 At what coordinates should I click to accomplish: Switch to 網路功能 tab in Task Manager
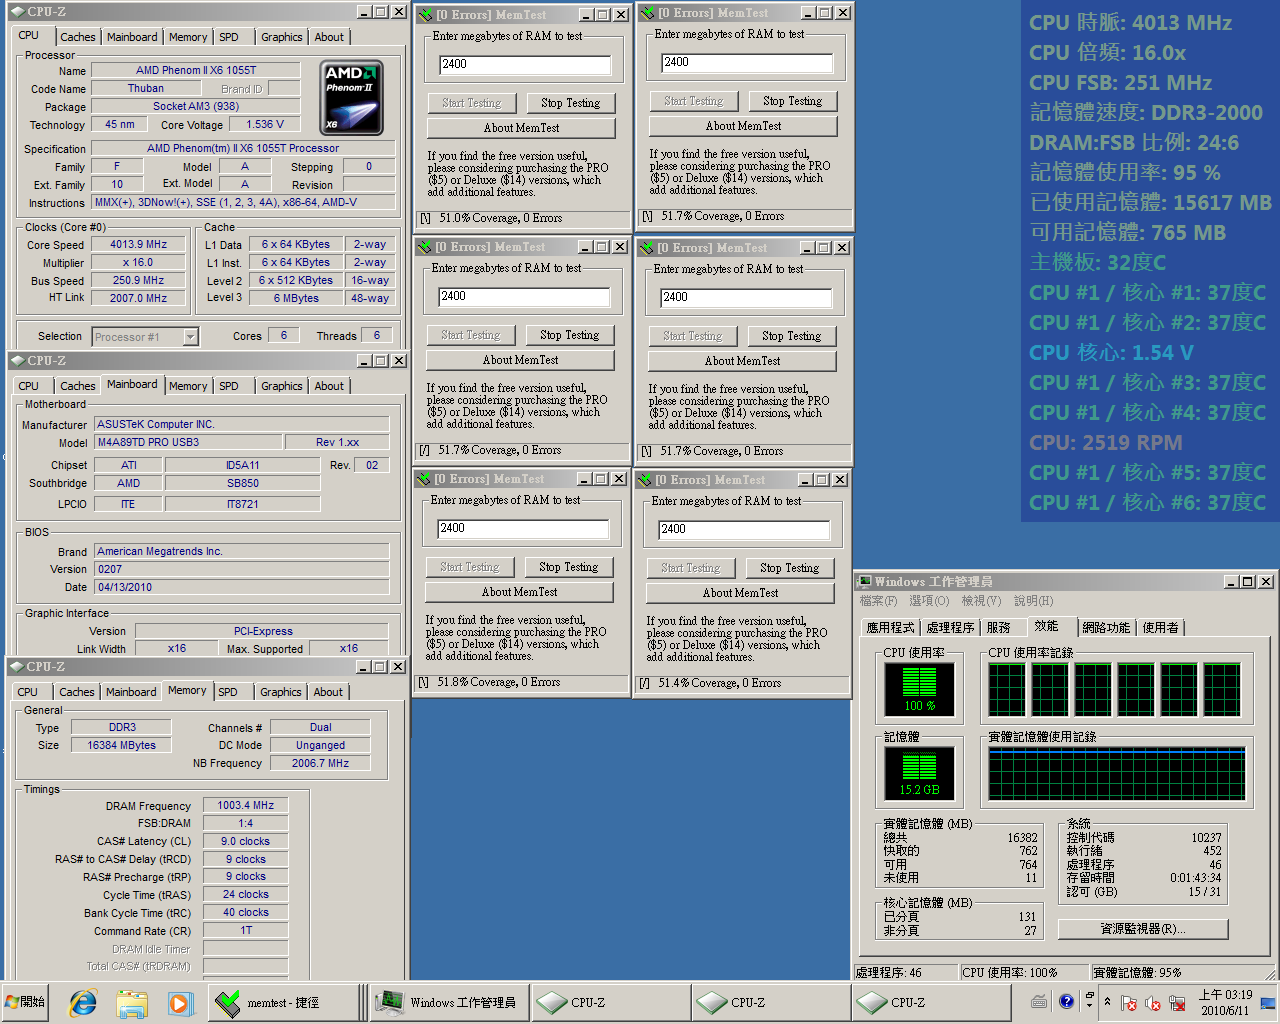[x=1106, y=628]
